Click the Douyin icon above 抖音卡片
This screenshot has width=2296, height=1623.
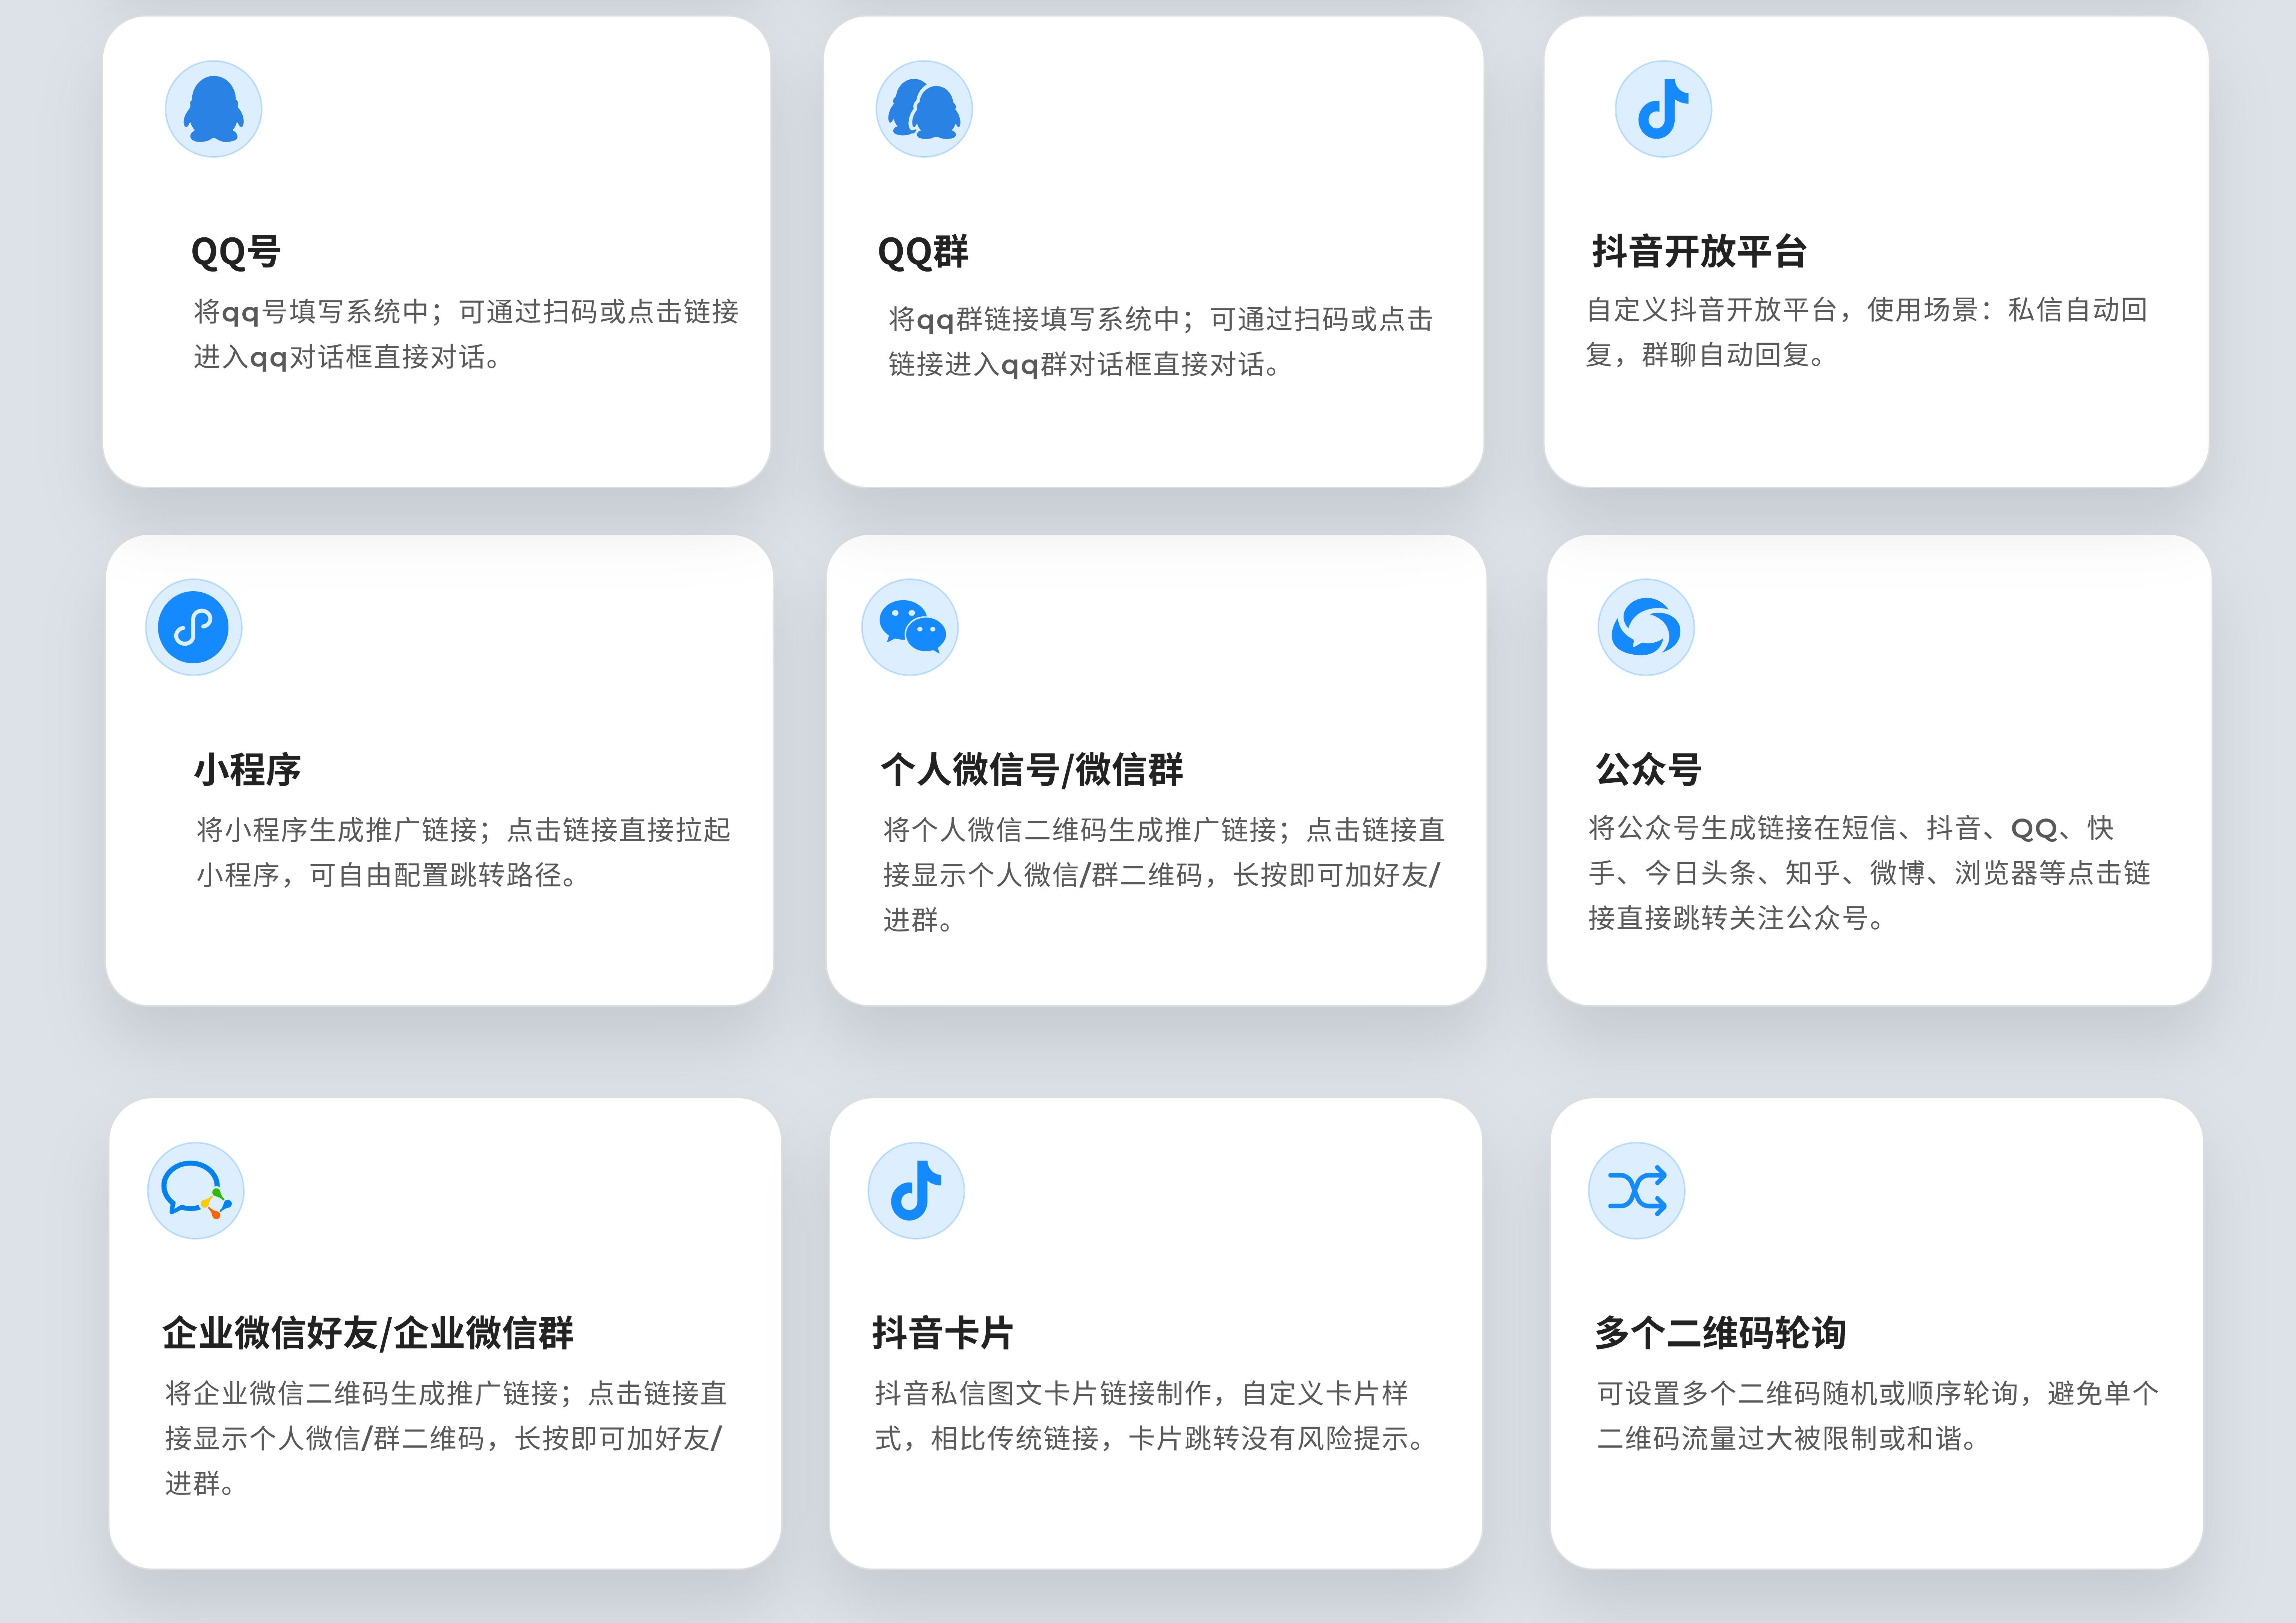coord(916,1190)
